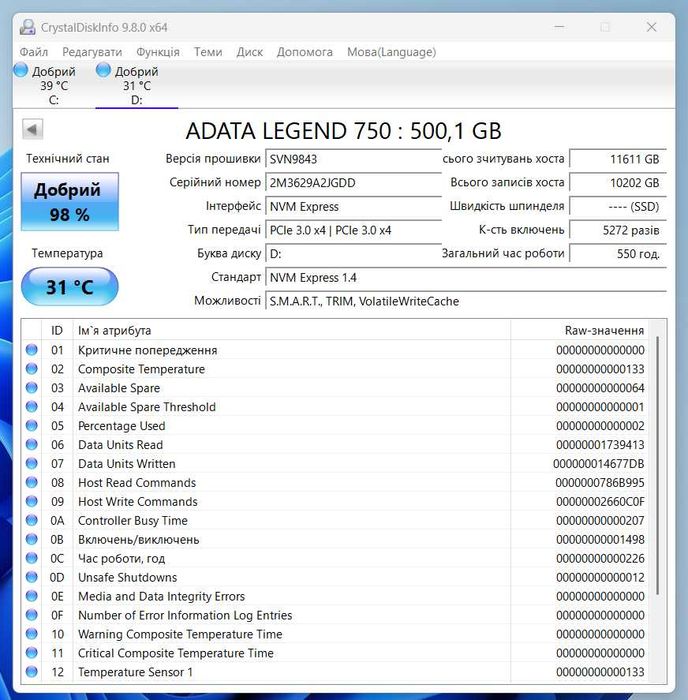
Task: Click the Добрий 98 % health status button
Action: pos(70,202)
